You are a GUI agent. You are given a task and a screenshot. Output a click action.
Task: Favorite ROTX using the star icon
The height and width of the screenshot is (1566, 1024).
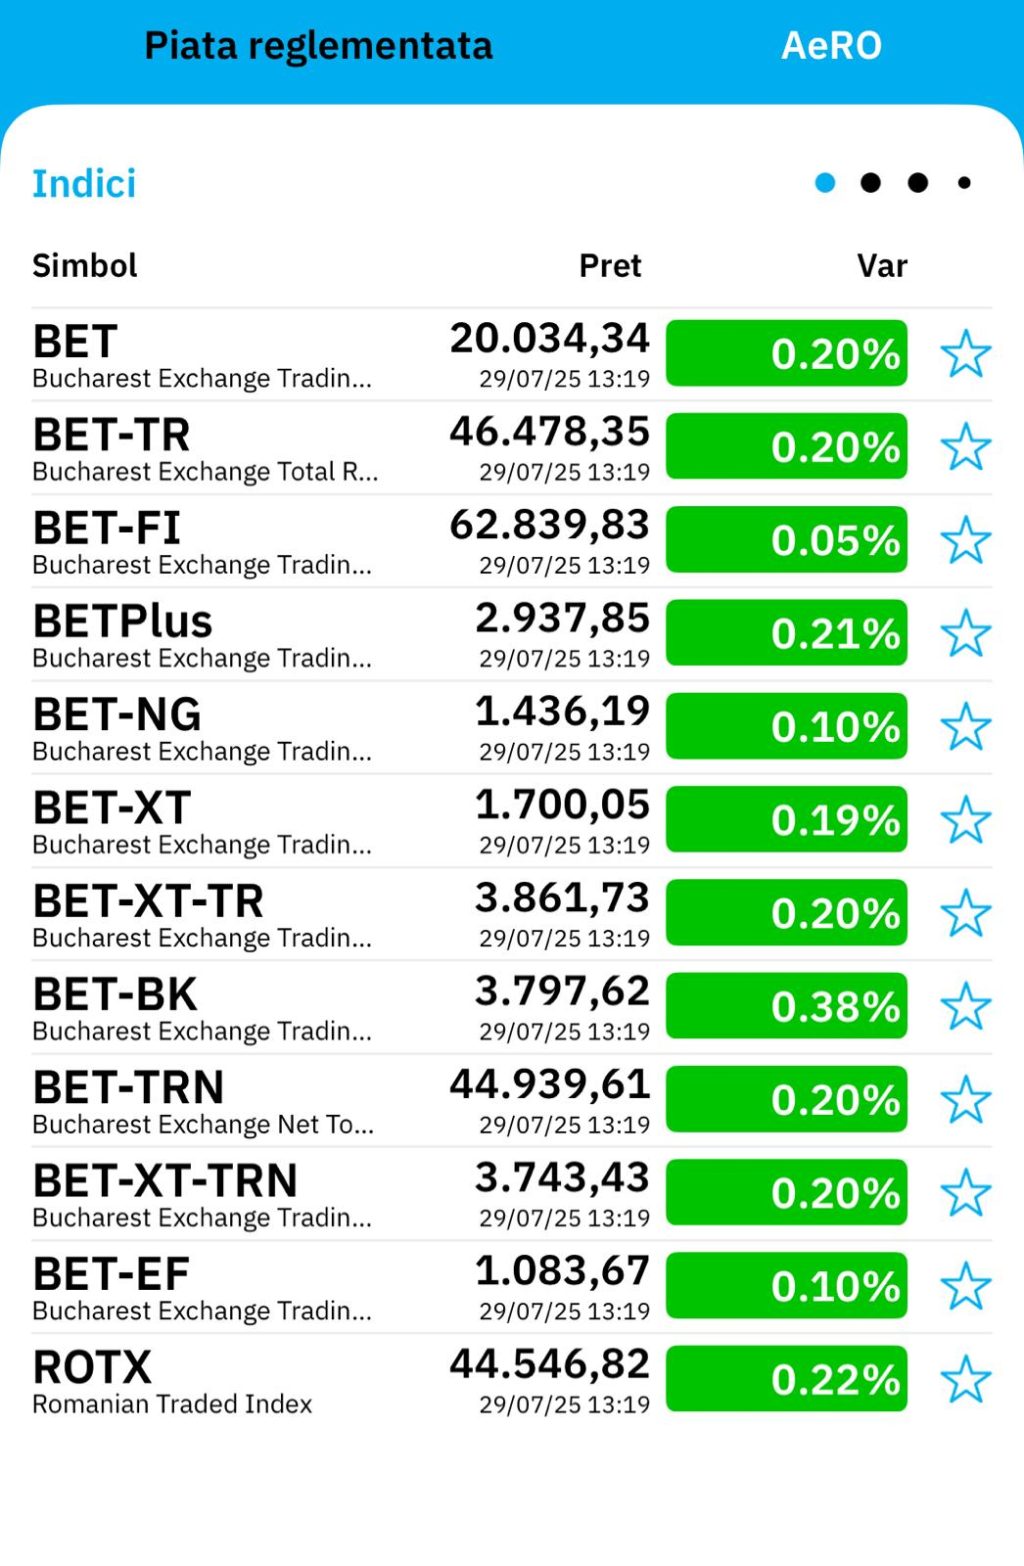pos(965,1379)
